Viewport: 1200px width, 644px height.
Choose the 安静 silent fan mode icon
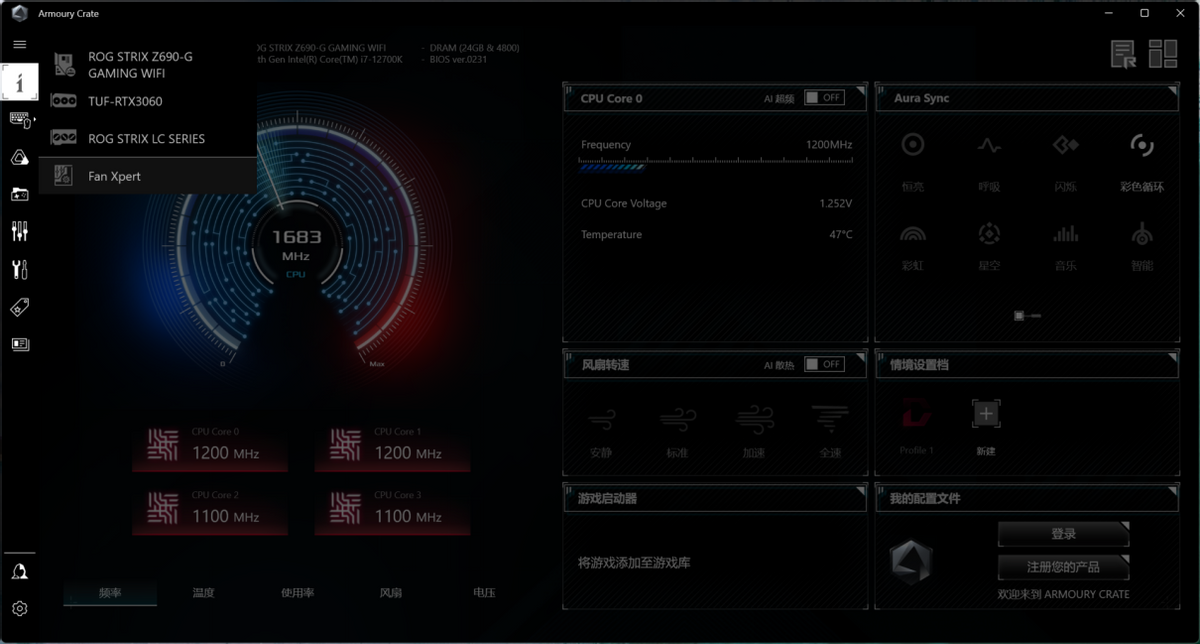[x=601, y=418]
